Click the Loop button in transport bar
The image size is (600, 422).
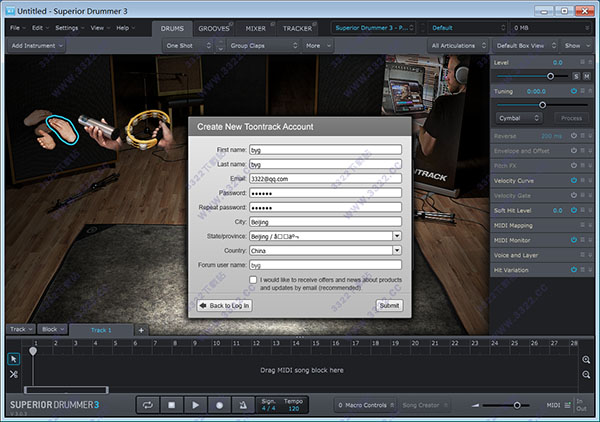[x=147, y=404]
